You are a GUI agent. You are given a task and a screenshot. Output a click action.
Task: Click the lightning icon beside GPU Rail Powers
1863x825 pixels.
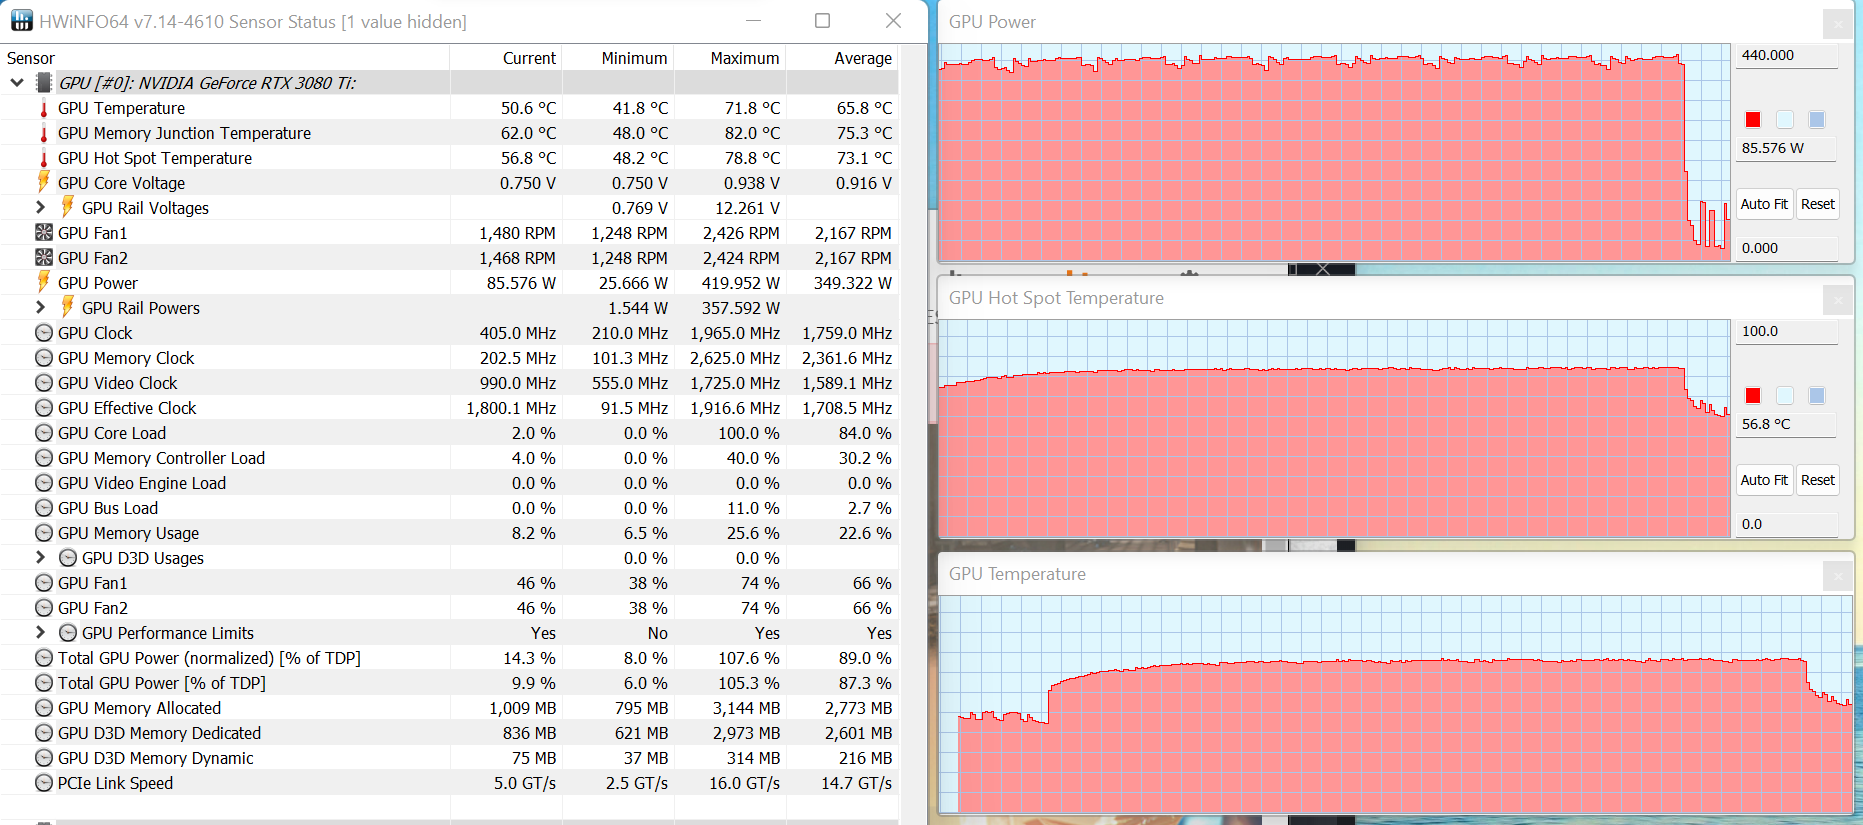[68, 307]
